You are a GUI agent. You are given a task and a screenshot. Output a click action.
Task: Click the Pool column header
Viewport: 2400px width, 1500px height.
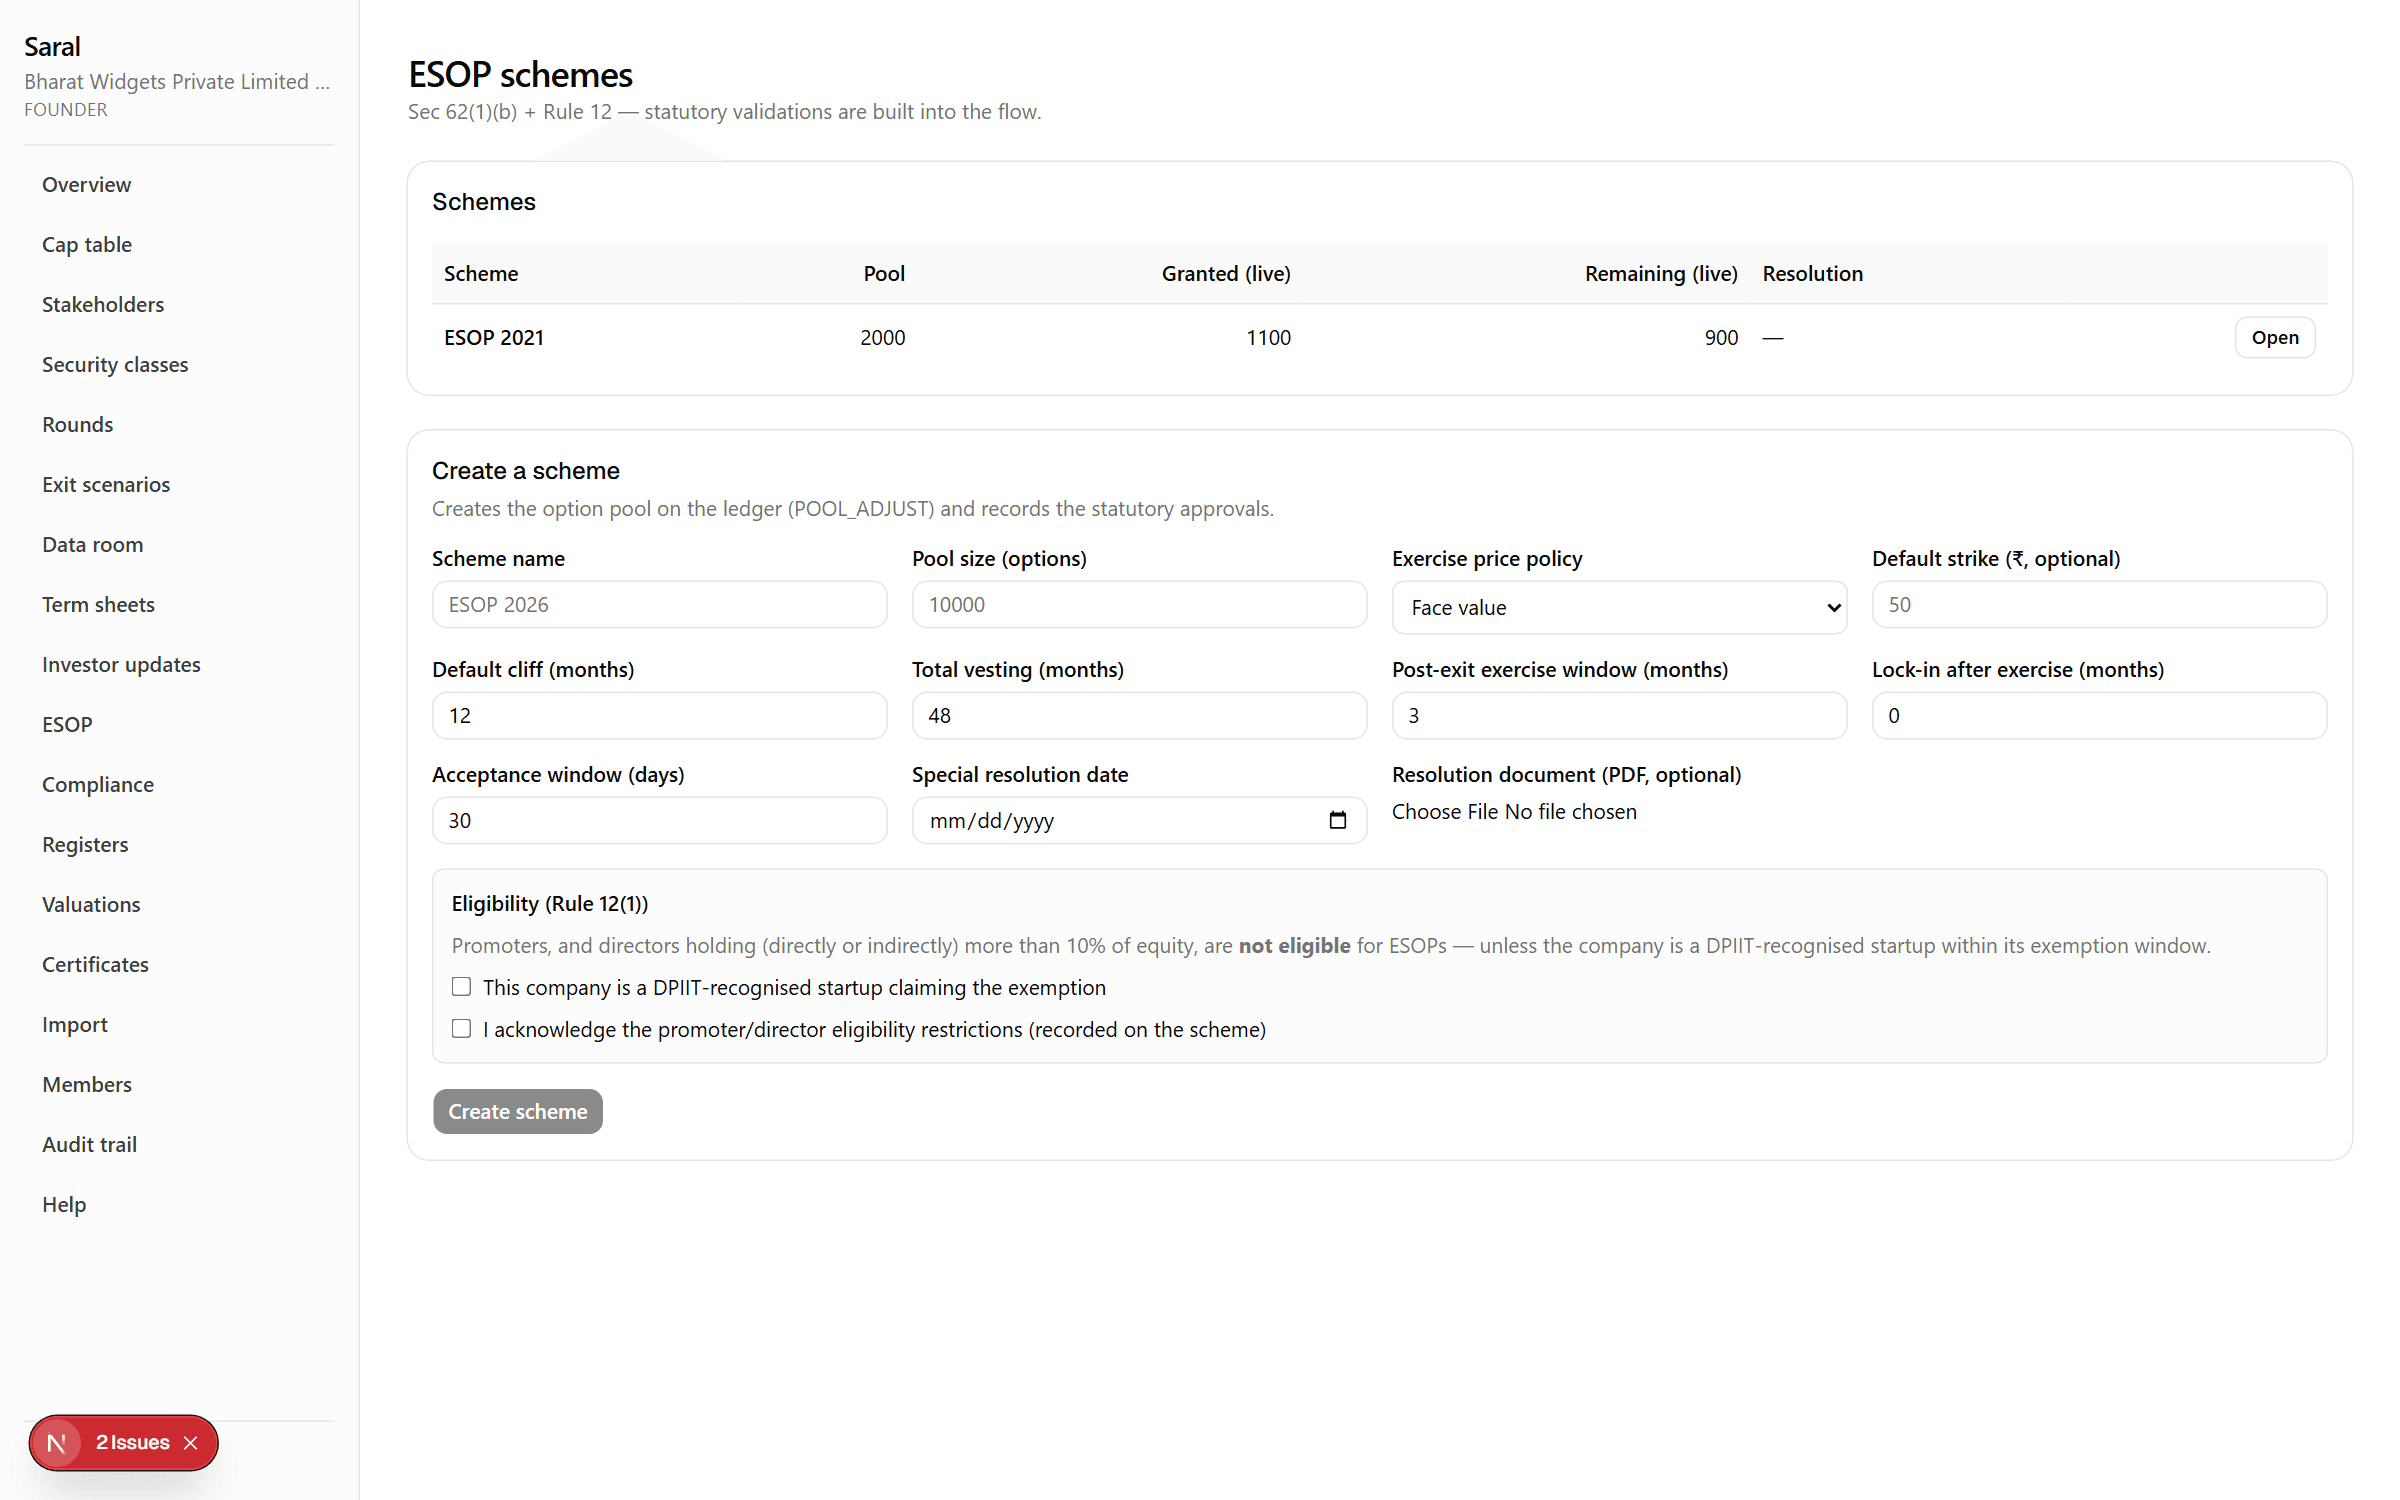[x=884, y=273]
